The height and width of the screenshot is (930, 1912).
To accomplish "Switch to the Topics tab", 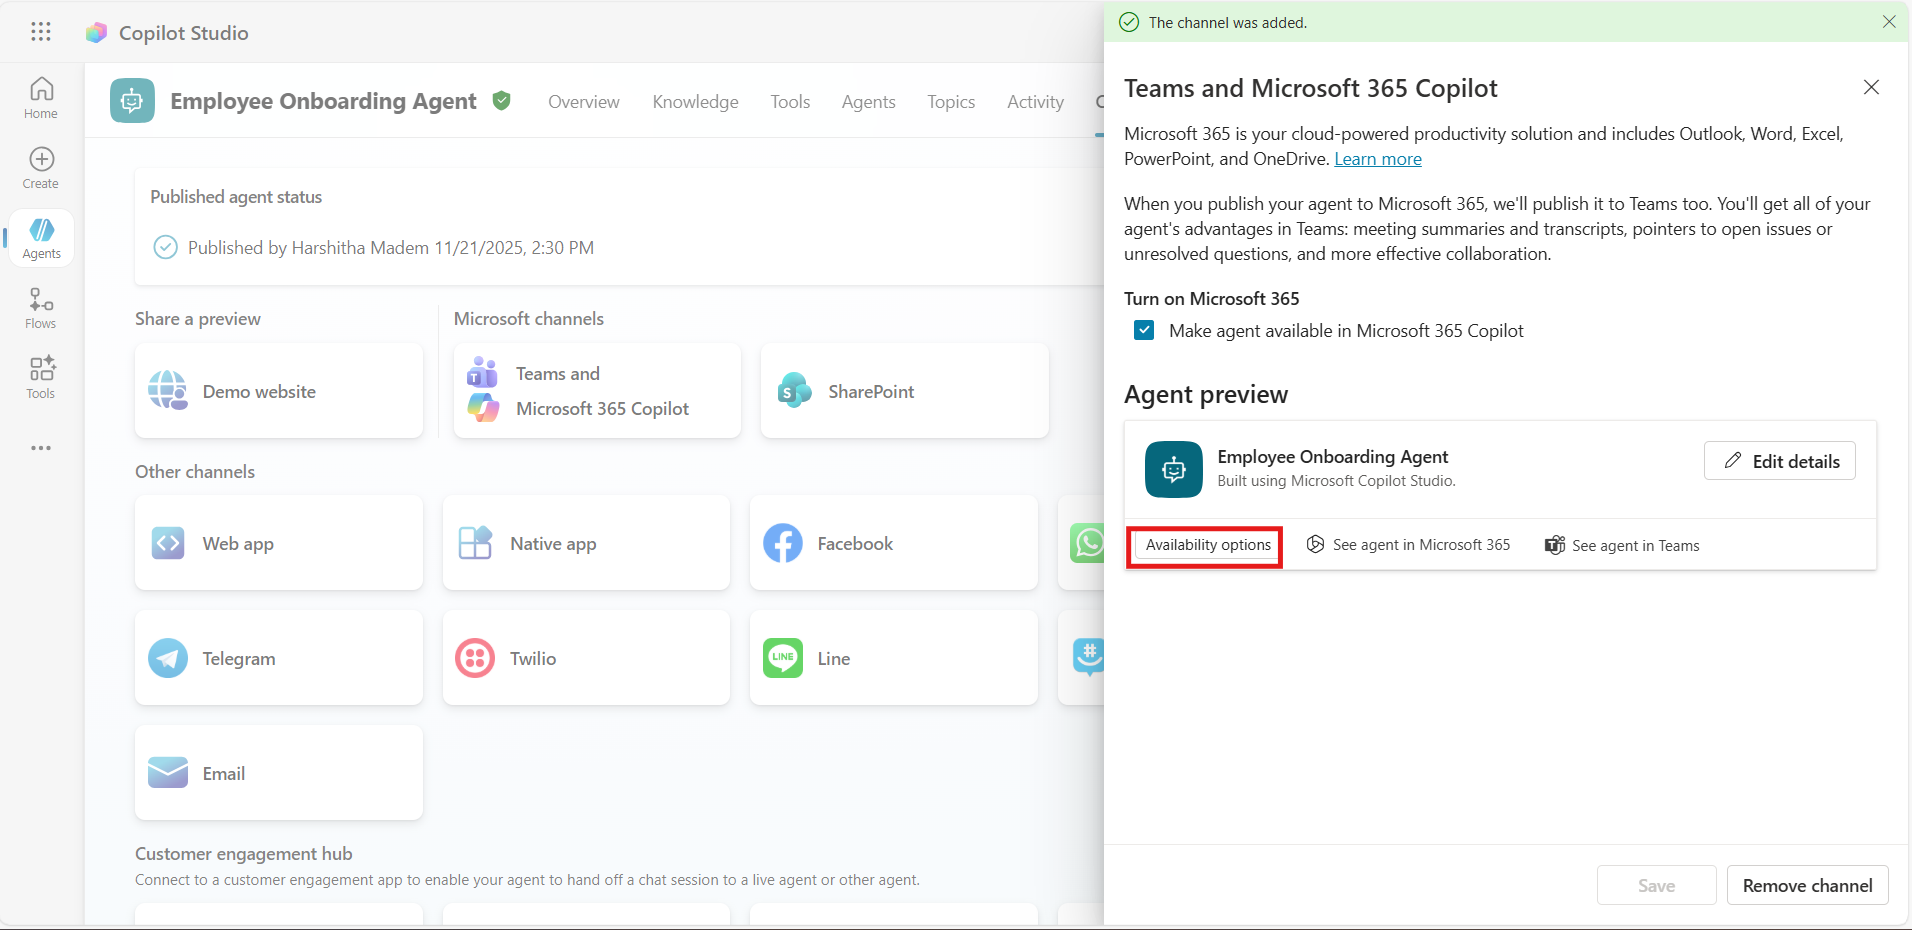I will pos(950,102).
